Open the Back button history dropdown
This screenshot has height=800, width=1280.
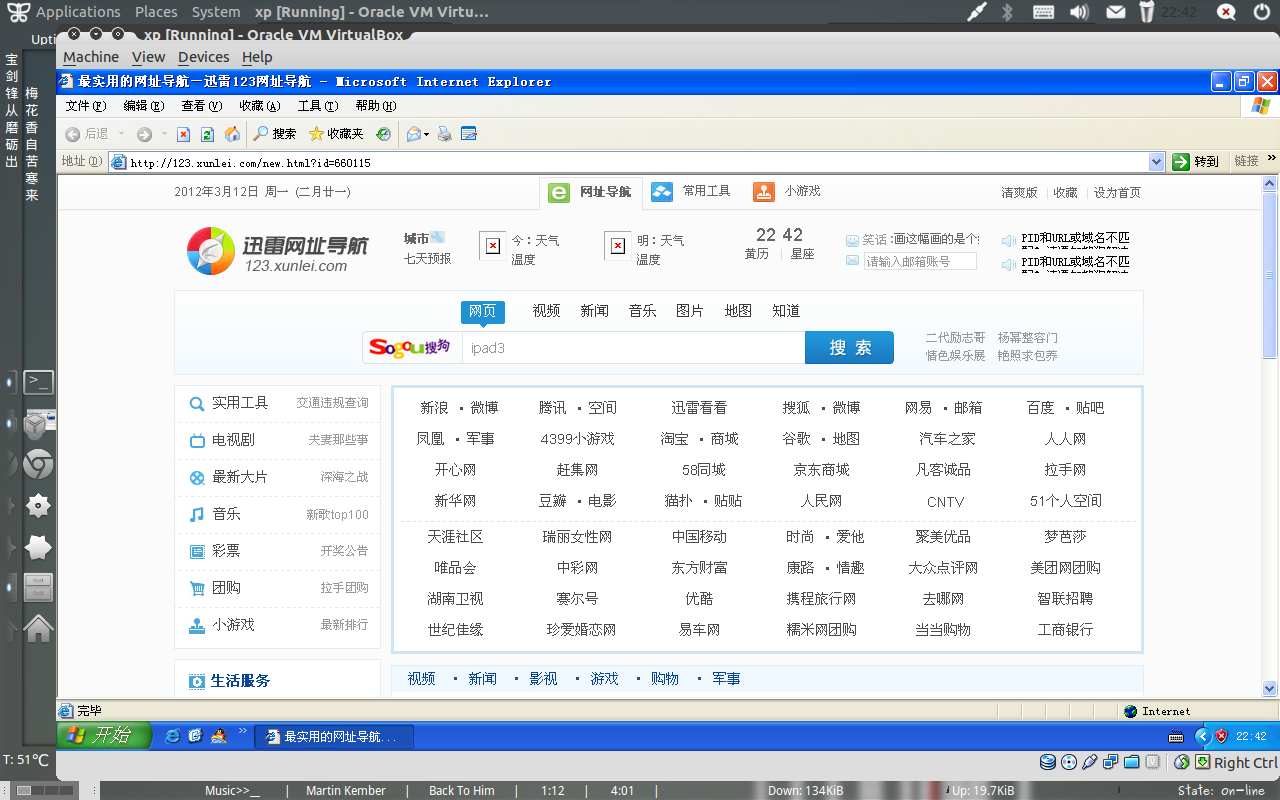(121, 134)
